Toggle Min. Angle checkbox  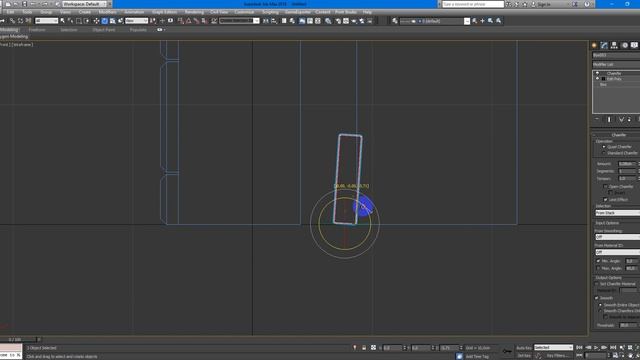[x=598, y=261]
